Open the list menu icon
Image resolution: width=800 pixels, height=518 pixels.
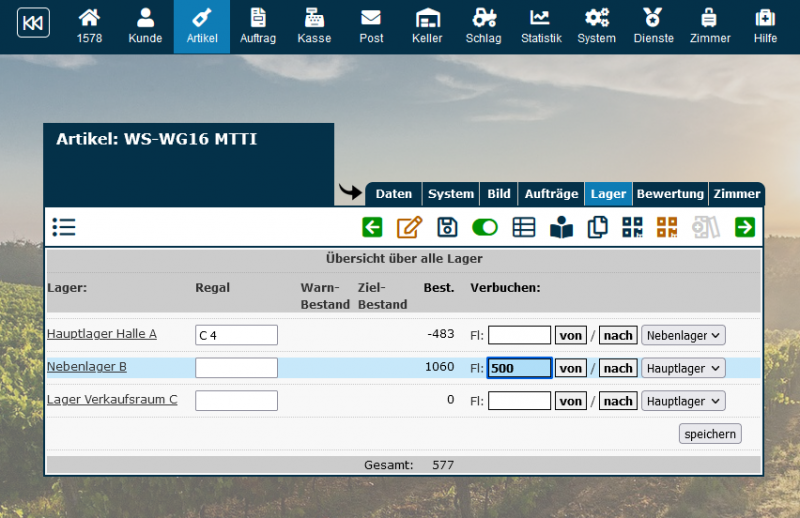(x=64, y=227)
